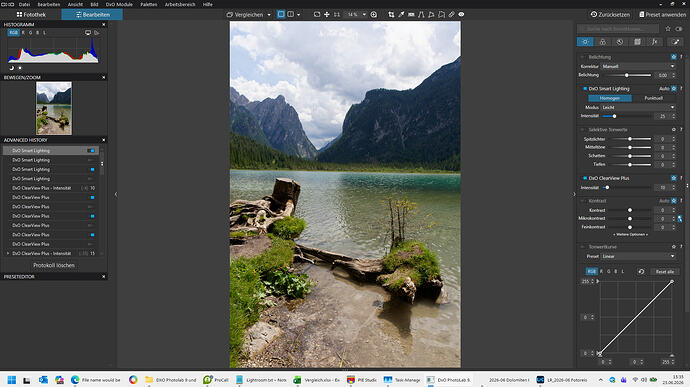This screenshot has width=690, height=387.
Task: Open the Korrektur Manuell dropdown
Action: 638,66
